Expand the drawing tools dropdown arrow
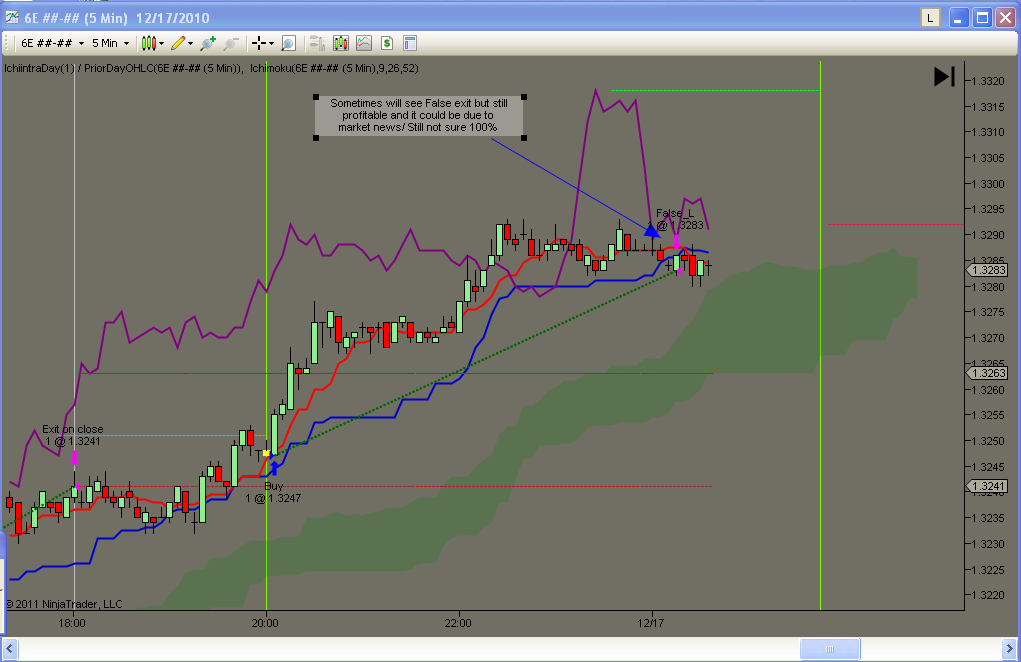Screen dimensions: 1021x662 pos(190,44)
